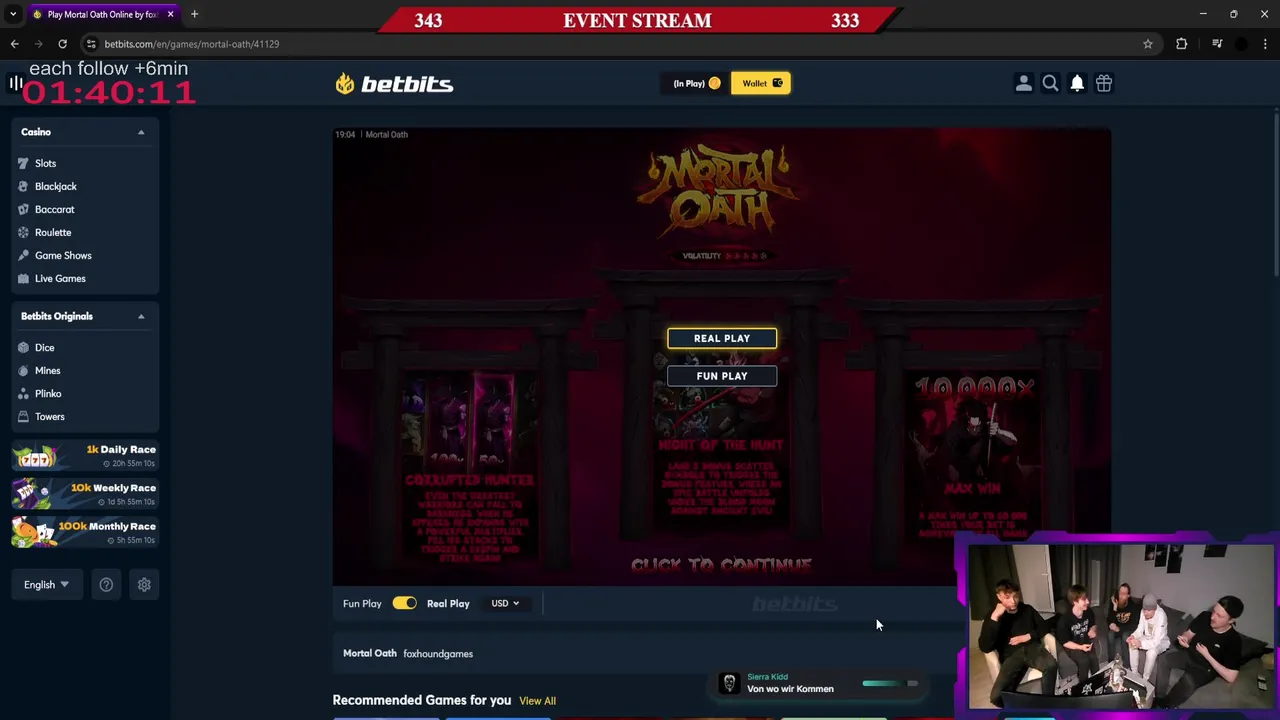
Task: Click the FUN PLAY button
Action: (722, 376)
